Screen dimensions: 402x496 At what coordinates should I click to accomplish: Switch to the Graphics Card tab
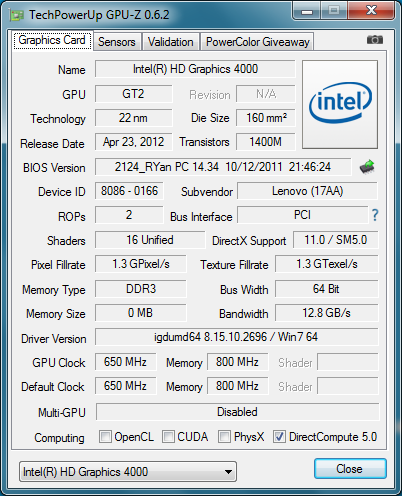pyautogui.click(x=52, y=41)
